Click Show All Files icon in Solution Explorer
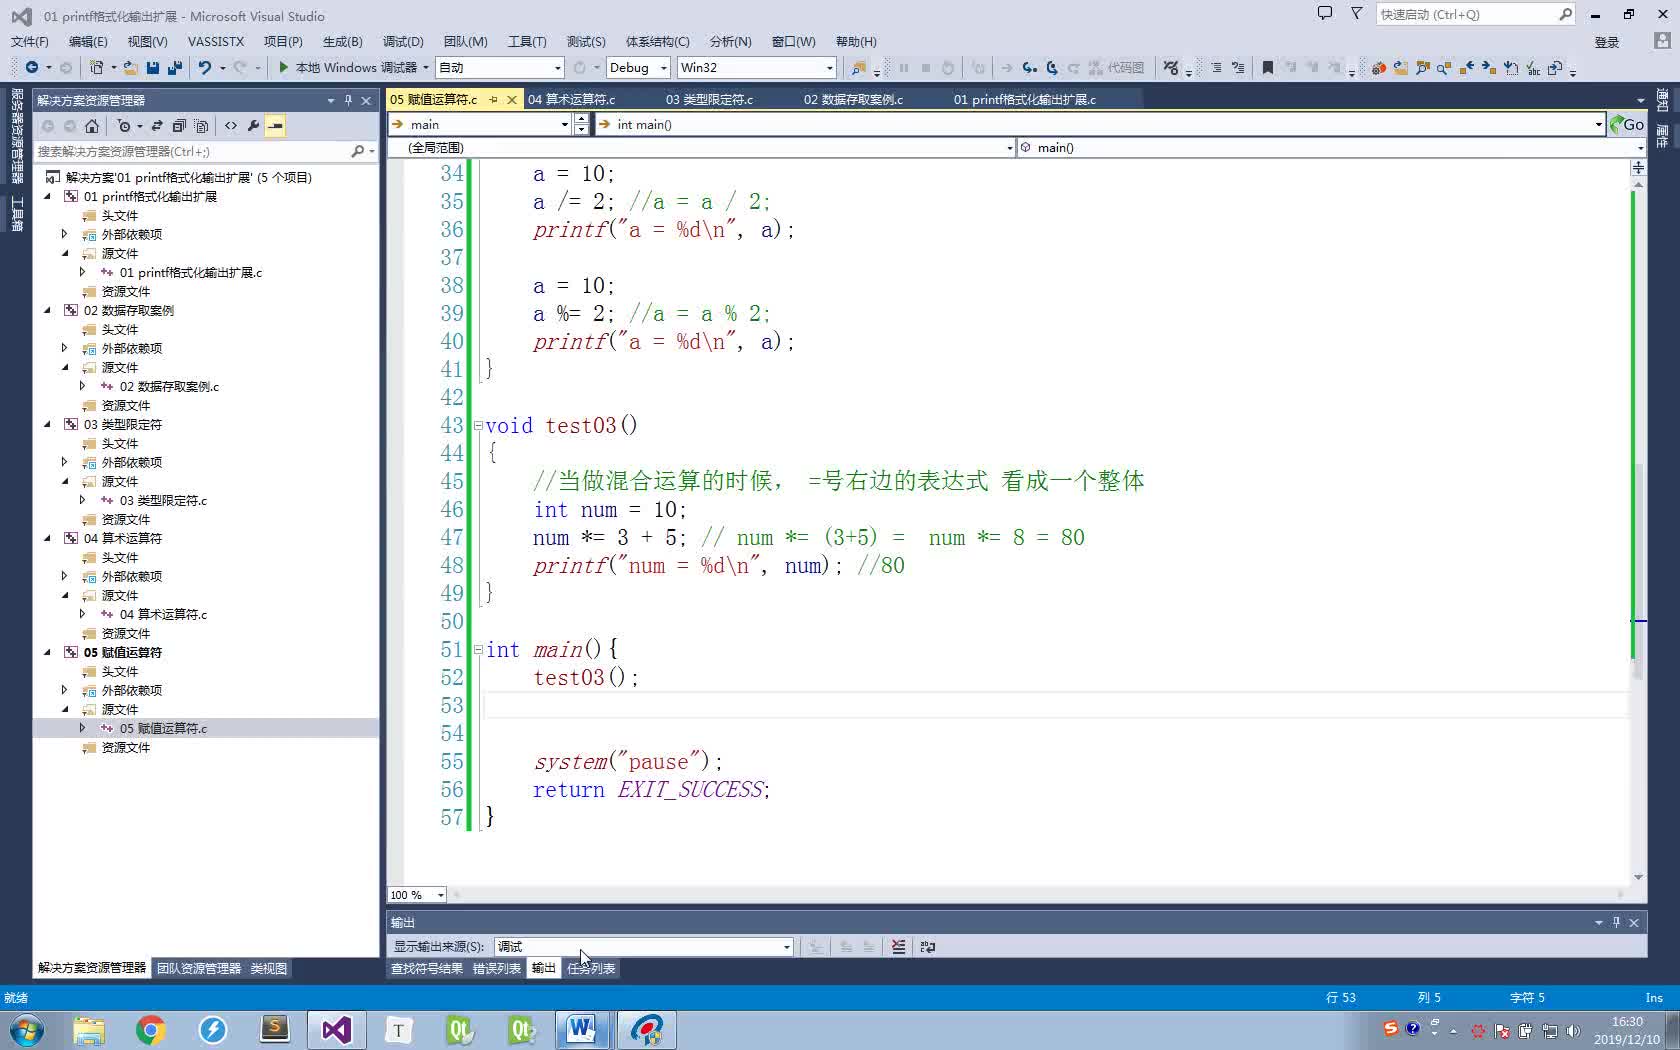 (x=201, y=126)
